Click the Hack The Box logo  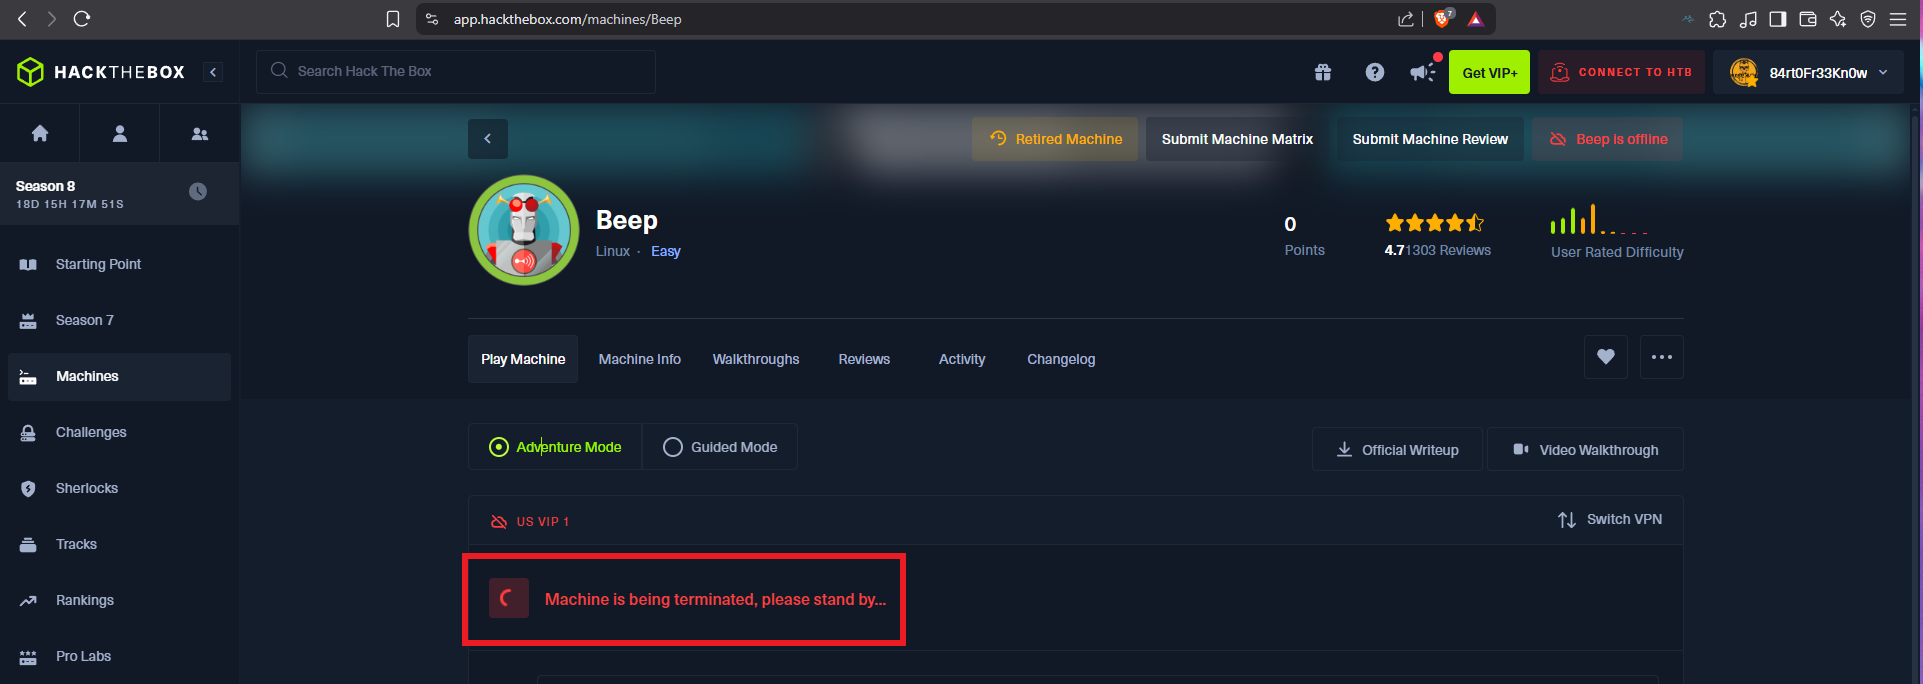tap(101, 72)
